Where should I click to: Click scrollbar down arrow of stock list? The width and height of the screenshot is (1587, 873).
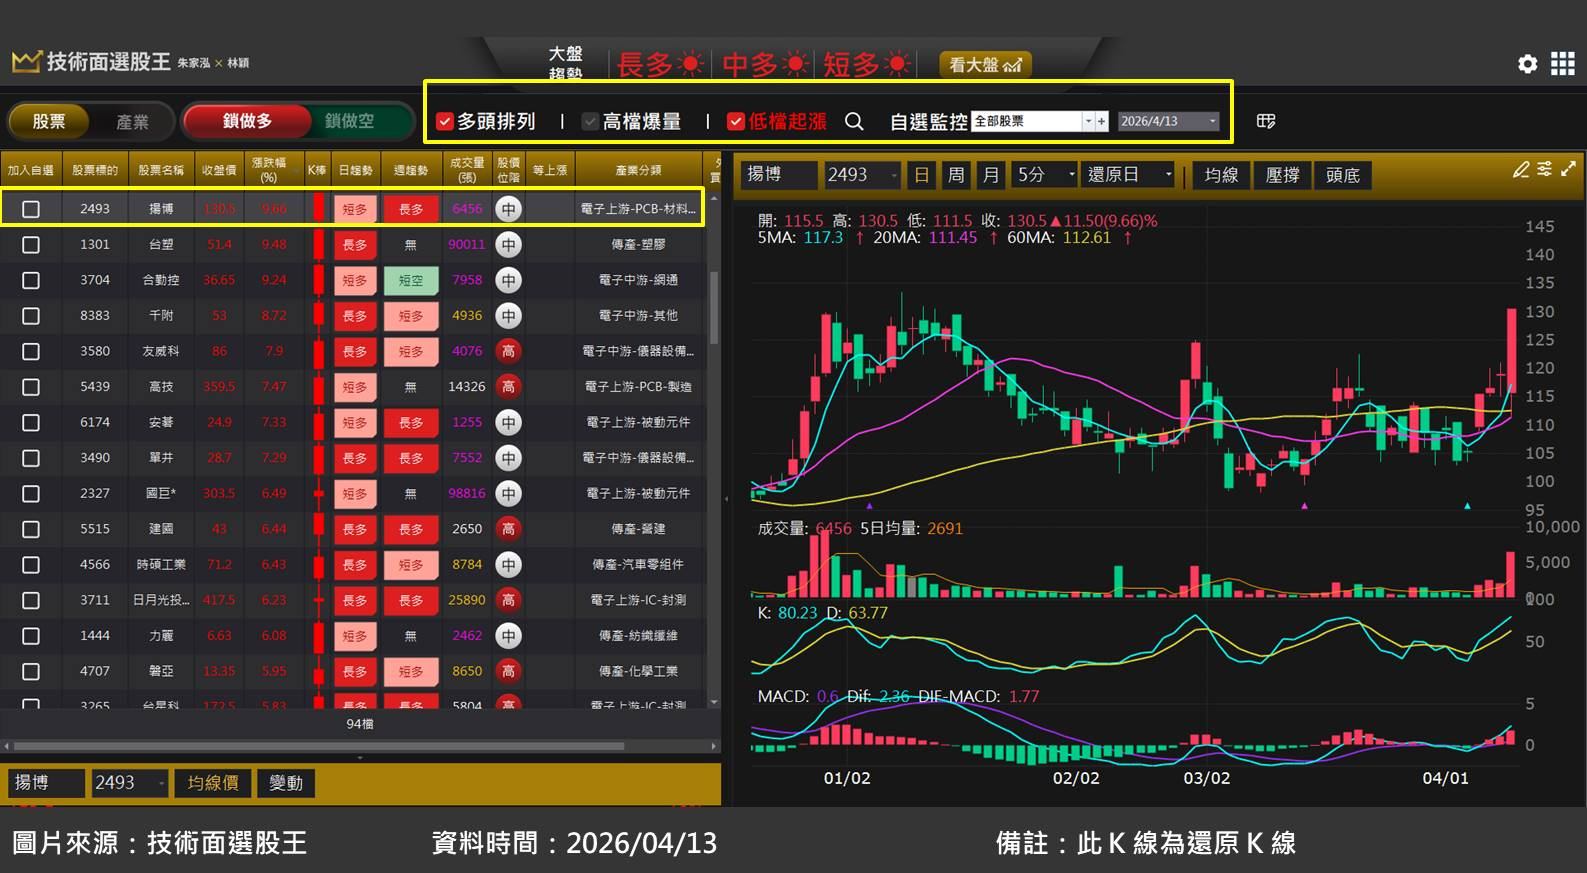714,702
